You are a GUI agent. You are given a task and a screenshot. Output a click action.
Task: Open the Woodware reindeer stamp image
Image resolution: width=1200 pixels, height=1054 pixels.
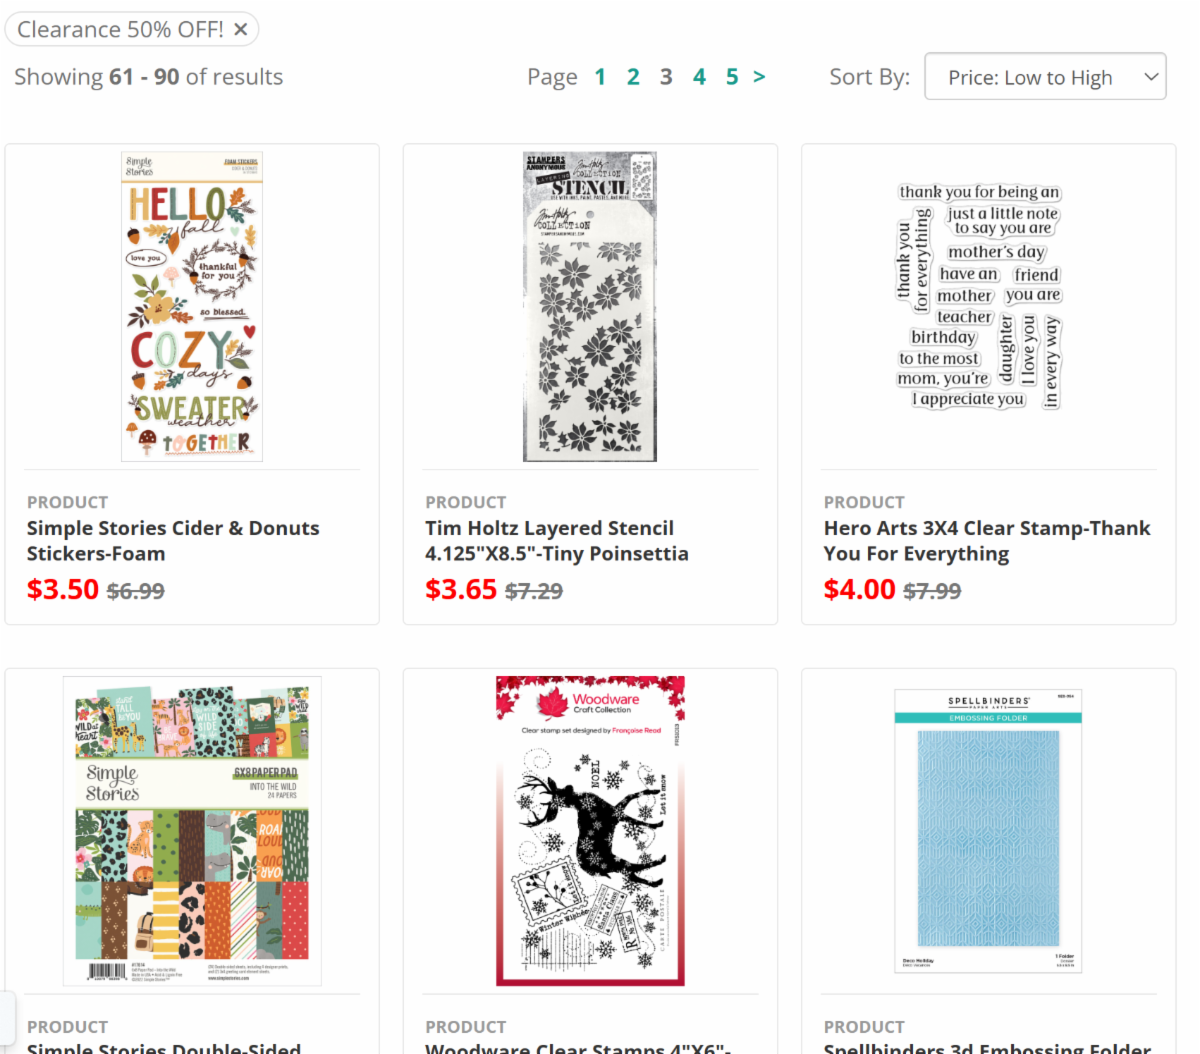click(590, 831)
